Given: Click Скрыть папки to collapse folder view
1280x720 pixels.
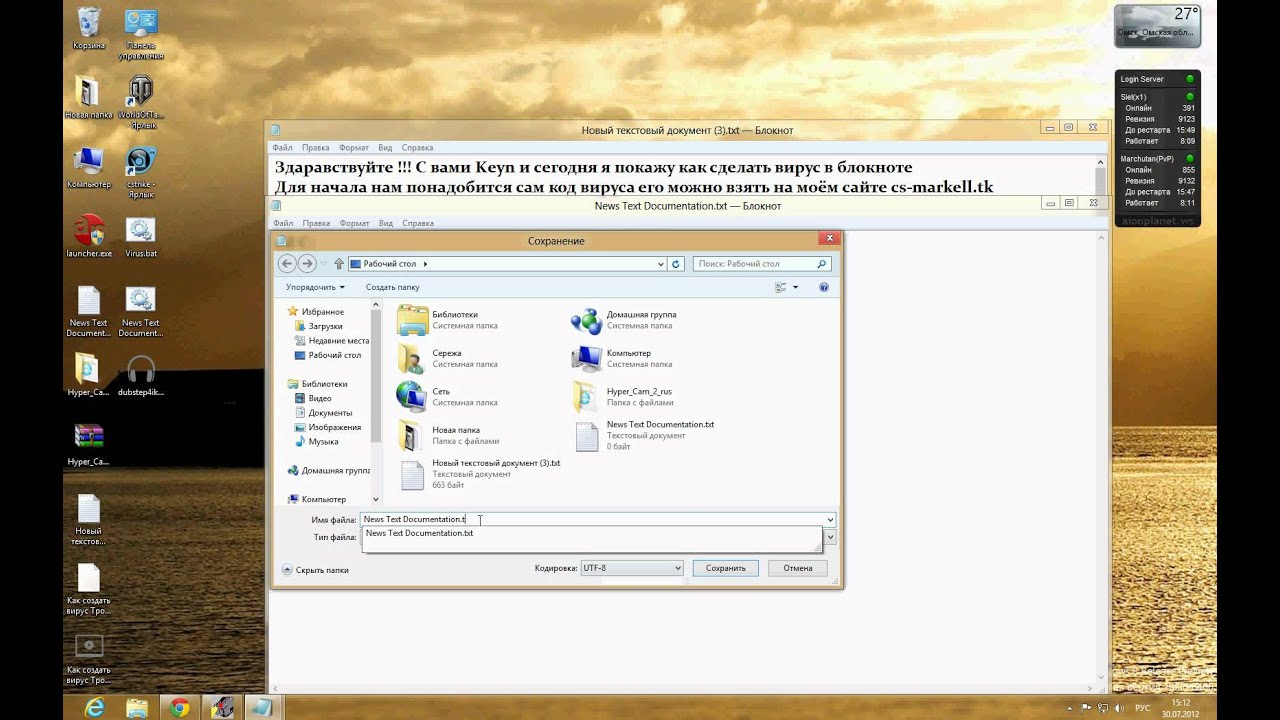Looking at the screenshot, I should pos(315,570).
